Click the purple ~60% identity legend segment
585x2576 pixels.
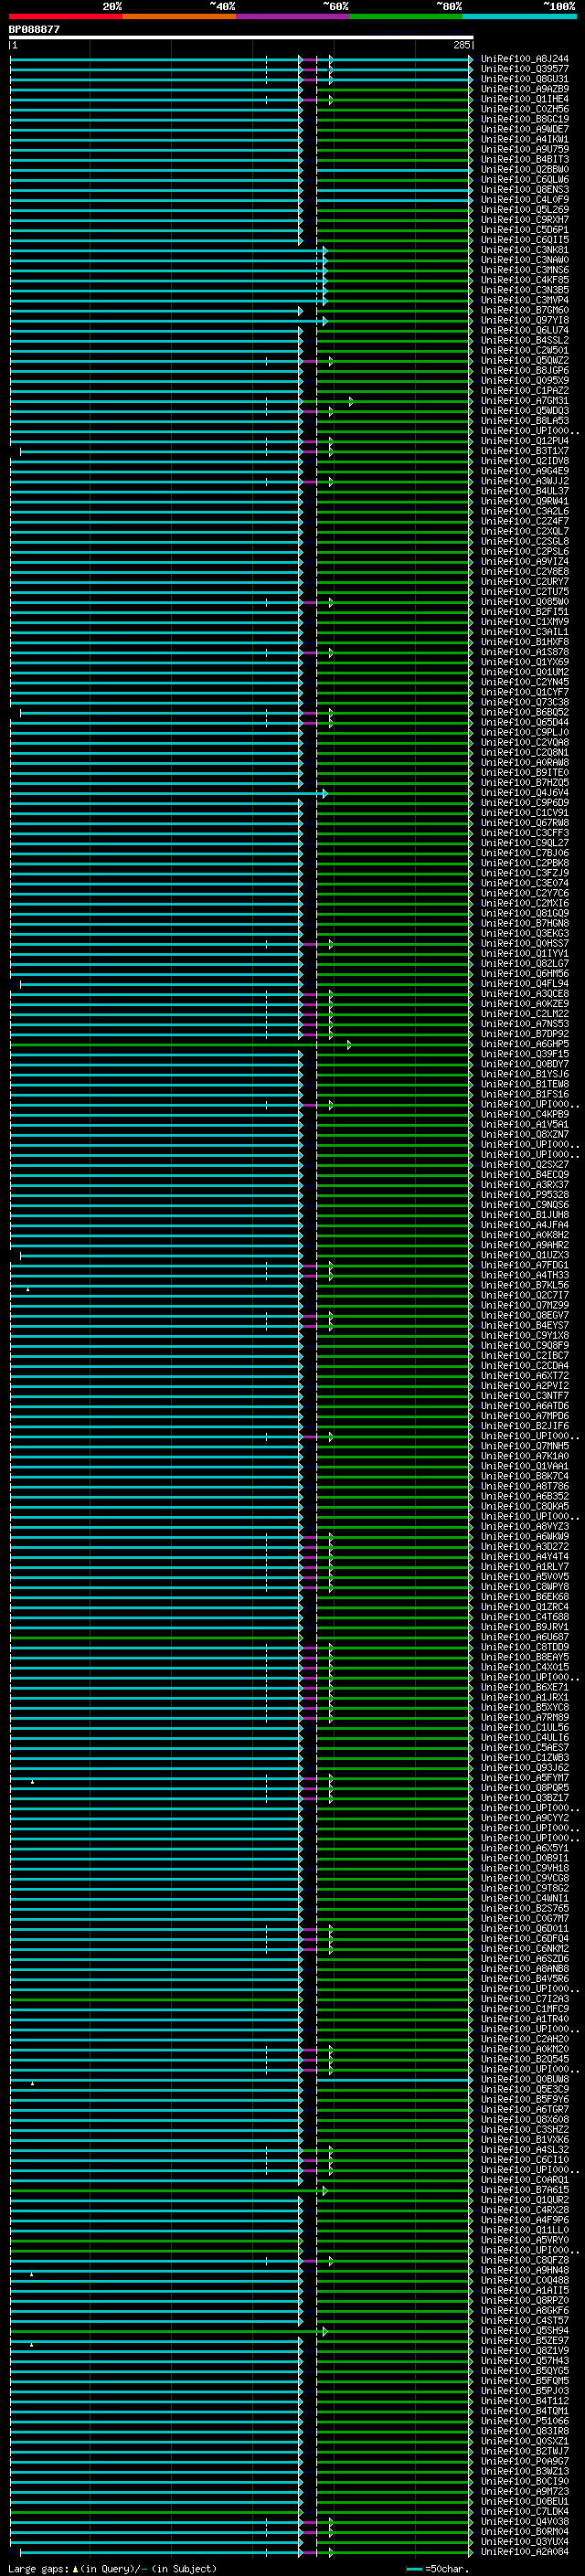pyautogui.click(x=293, y=16)
